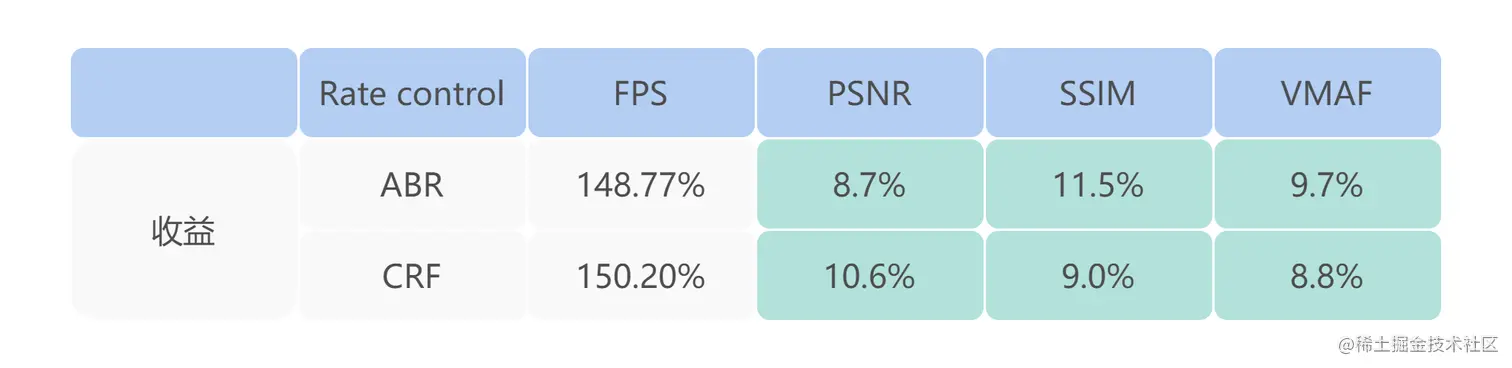The height and width of the screenshot is (368, 1512).
Task: Click the blank top-left header cell
Action: pyautogui.click(x=184, y=93)
